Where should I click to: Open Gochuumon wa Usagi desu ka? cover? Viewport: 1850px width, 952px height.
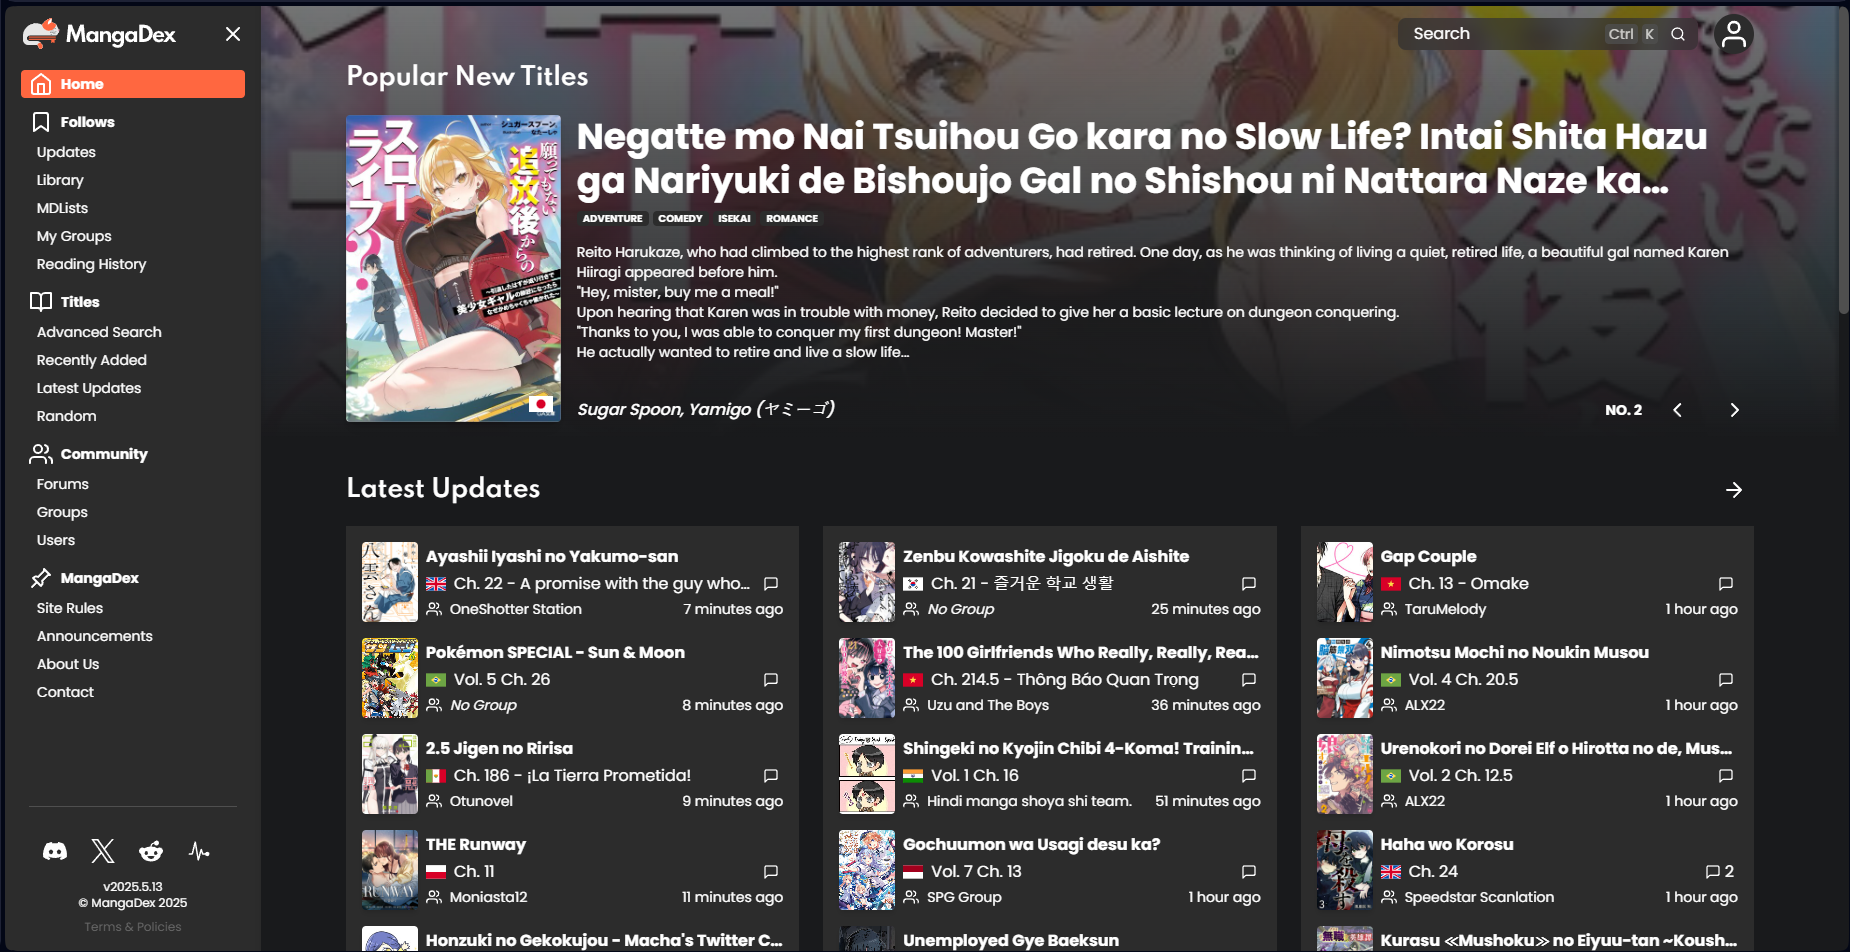pyautogui.click(x=867, y=870)
